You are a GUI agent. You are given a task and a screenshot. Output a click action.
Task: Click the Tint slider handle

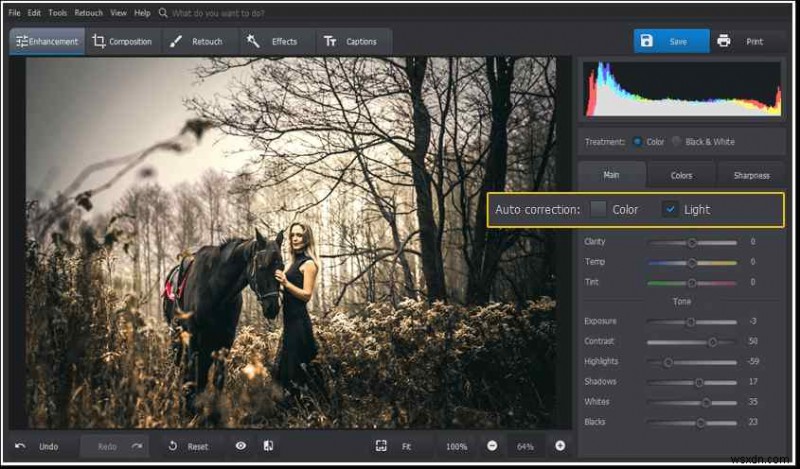click(692, 283)
